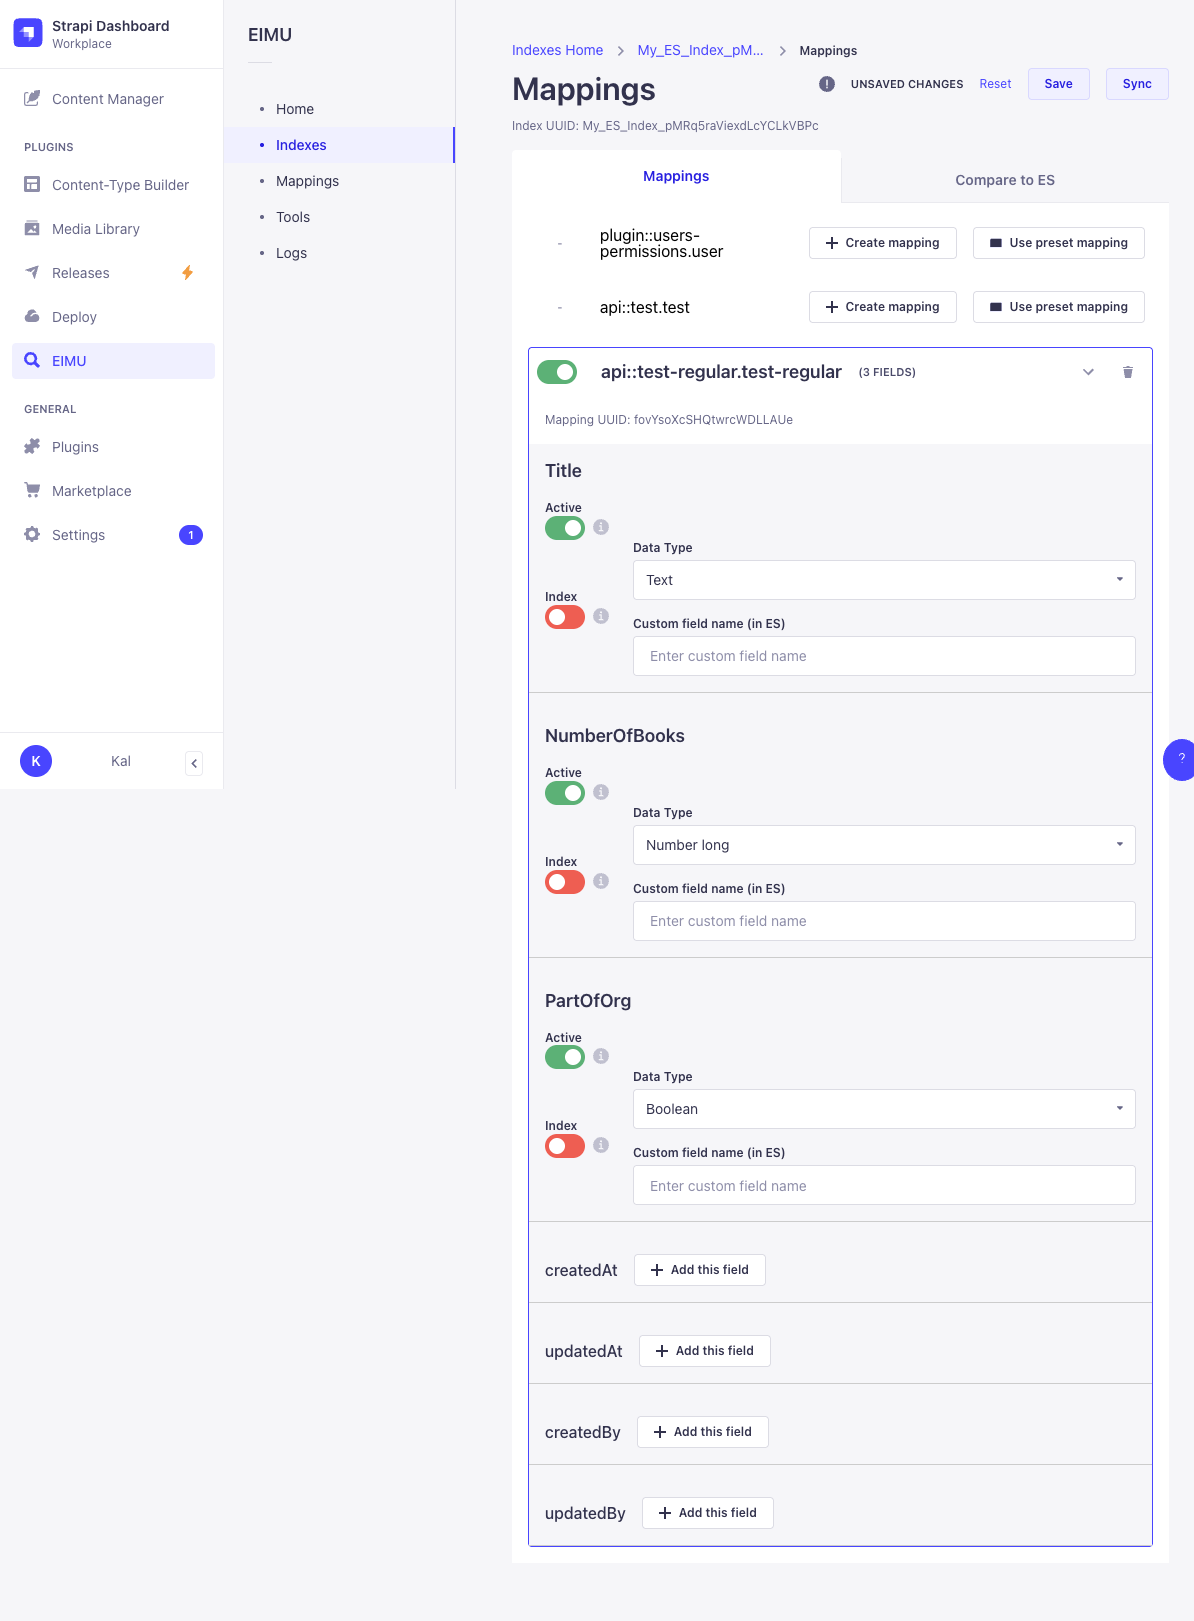Open Settings in the sidebar
Screen dimensions: 1194x1621
pyautogui.click(x=78, y=535)
